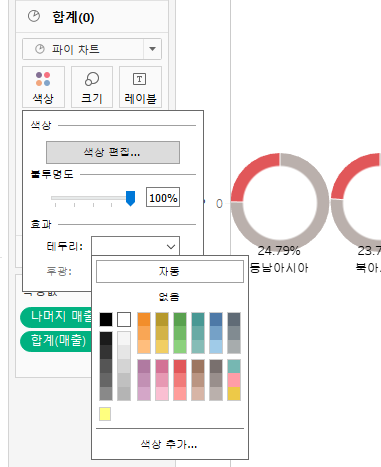Click the 24.79% label
Image resolution: width=381 pixels, height=467 pixels.
[x=279, y=251]
